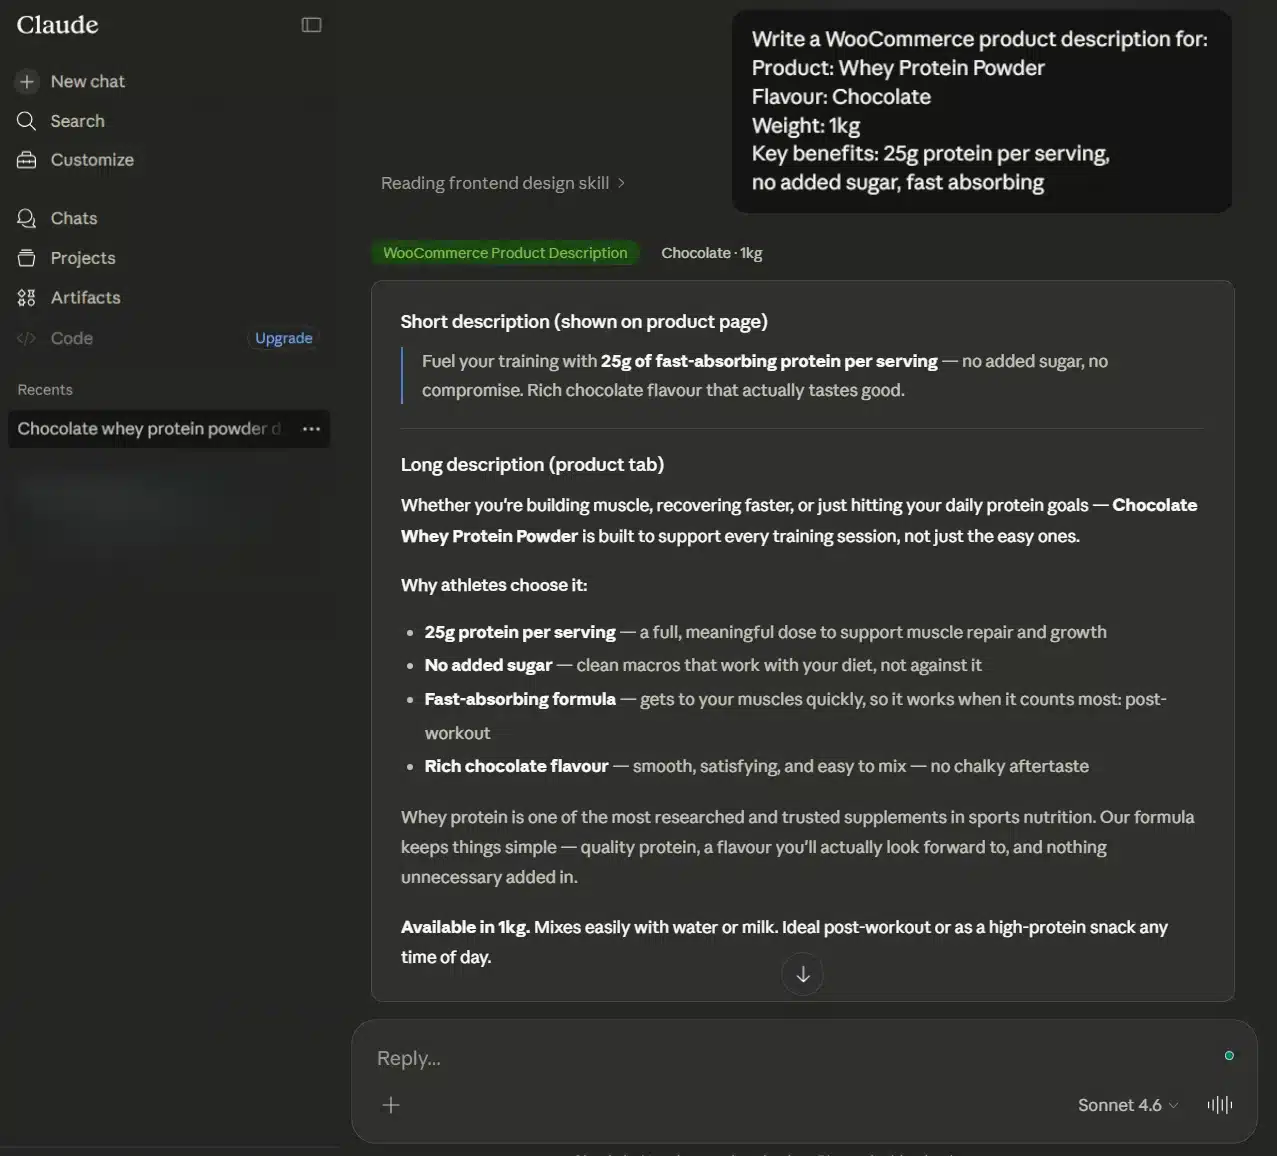
Task: Open the Artifacts section
Action: 85,297
